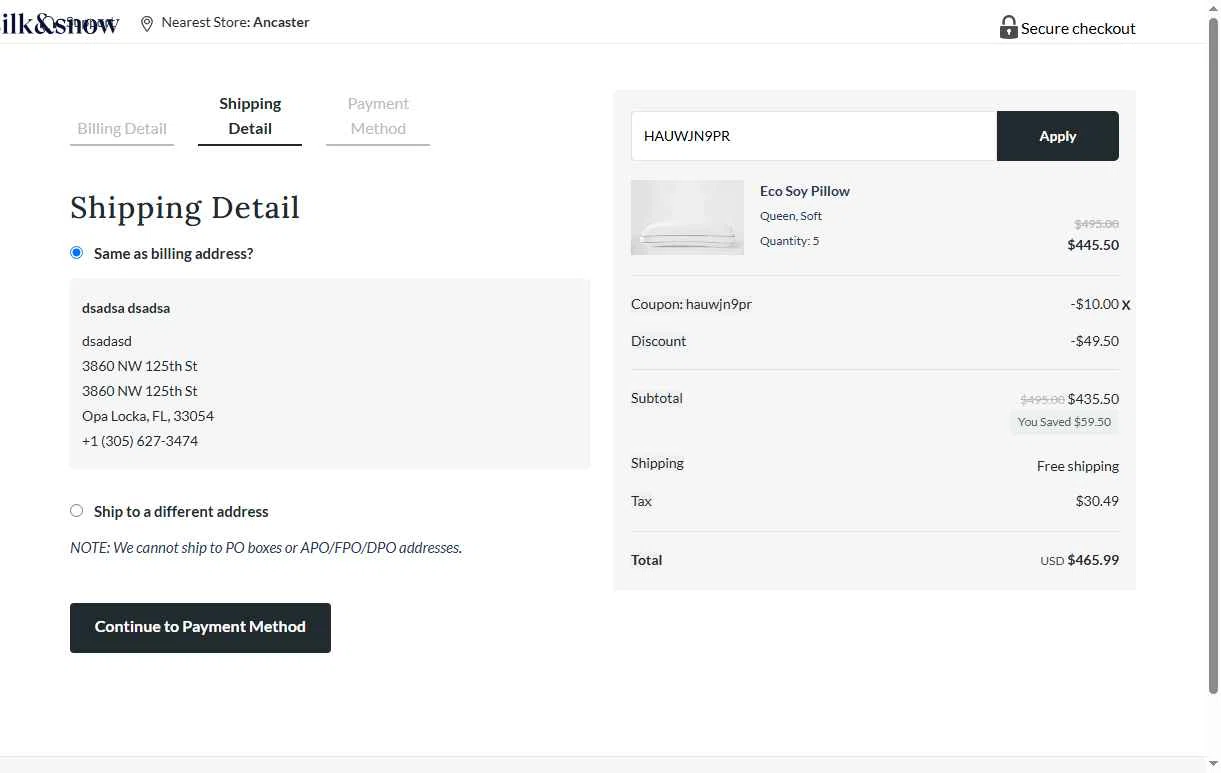
Task: Apply the coupon code
Action: [x=1057, y=136]
